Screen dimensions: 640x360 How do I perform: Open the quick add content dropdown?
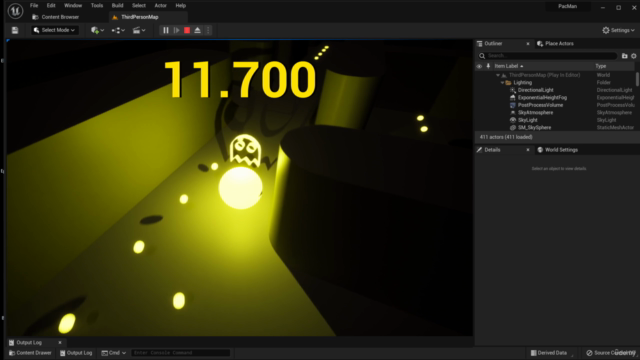[x=97, y=30]
